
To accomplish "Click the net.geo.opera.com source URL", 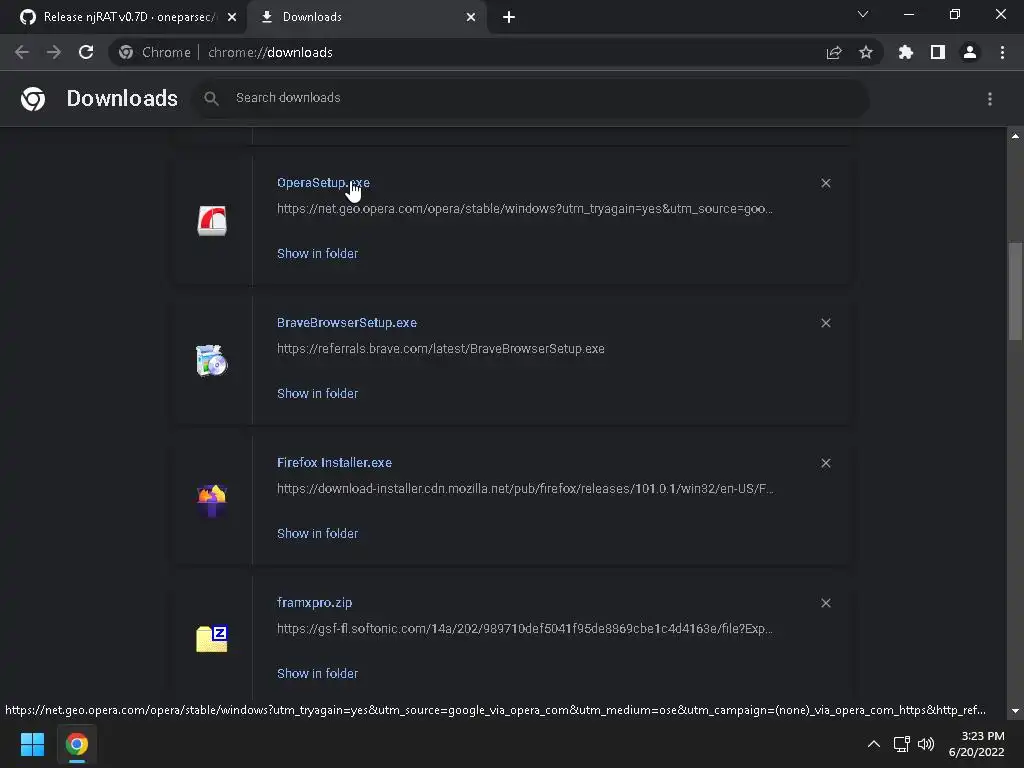I will [524, 209].
